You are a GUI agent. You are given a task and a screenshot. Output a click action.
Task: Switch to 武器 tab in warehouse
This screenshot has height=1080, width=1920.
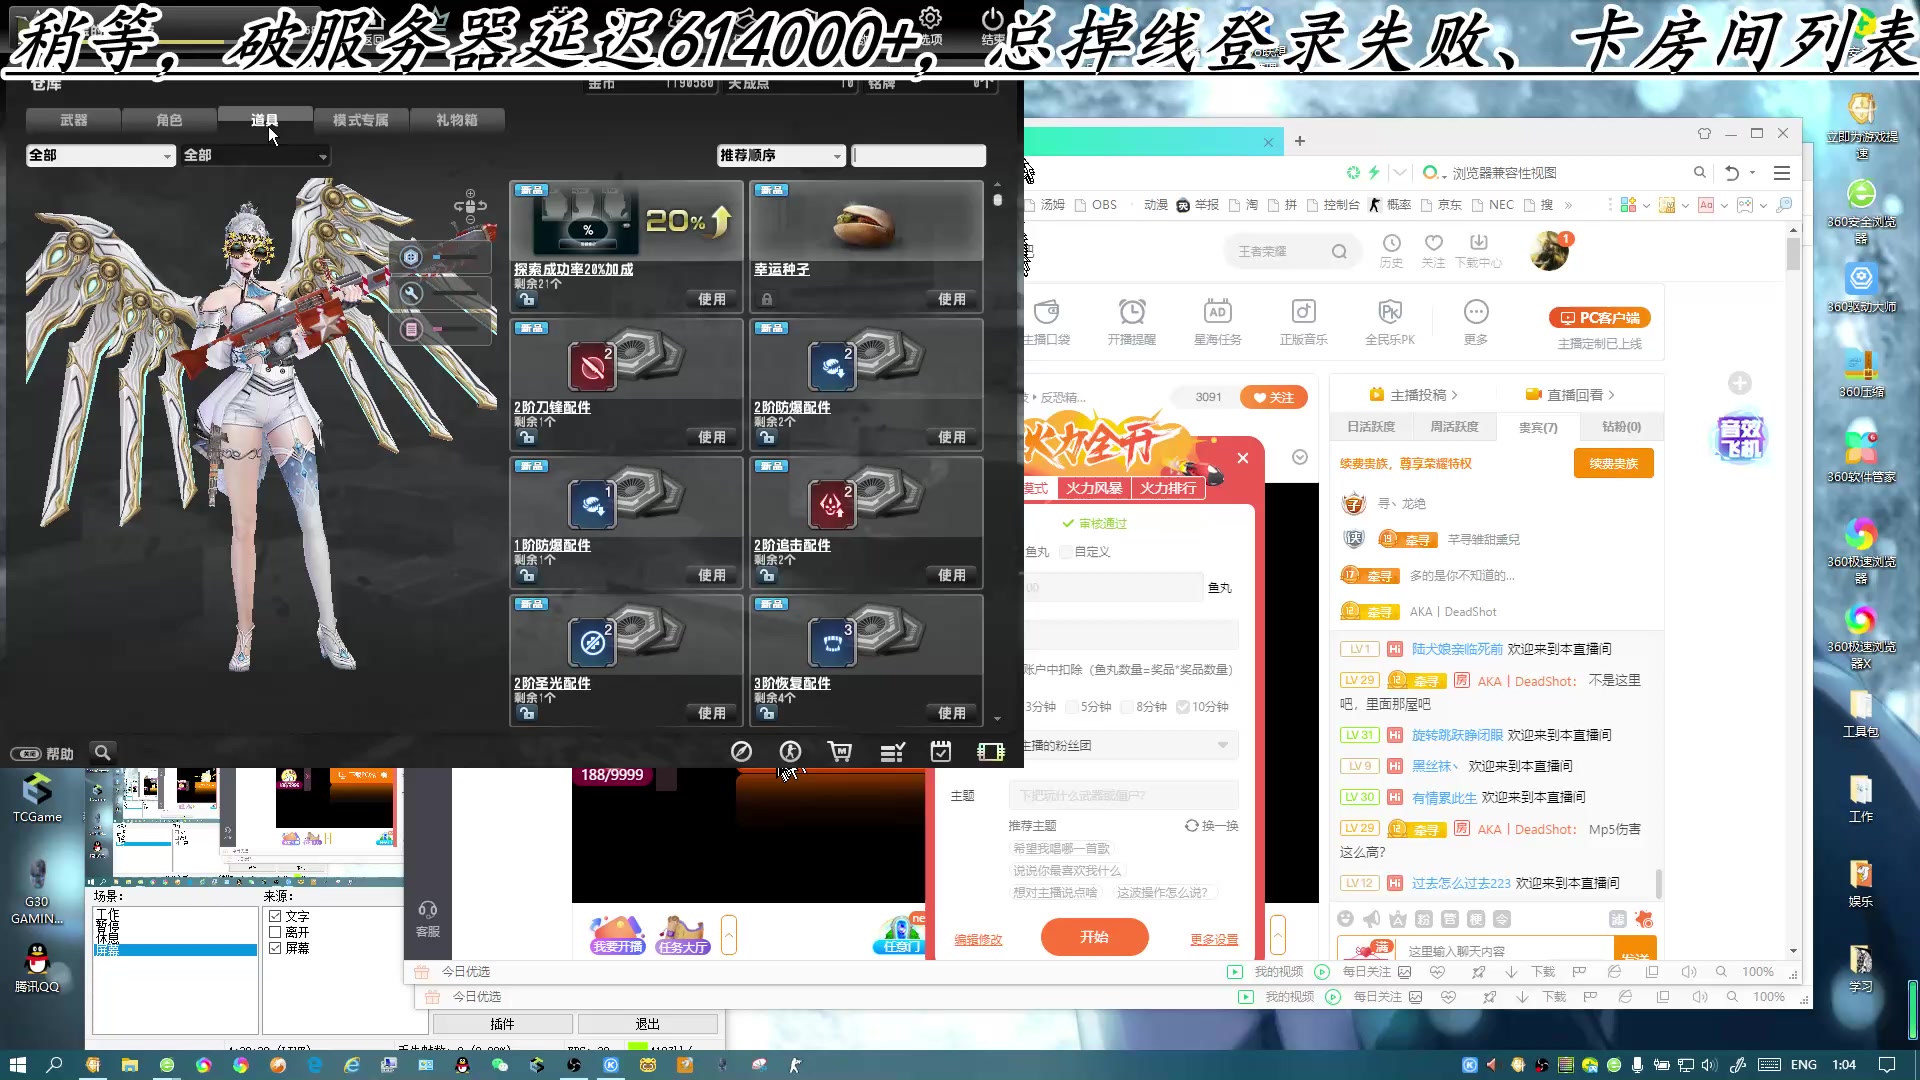(x=73, y=120)
